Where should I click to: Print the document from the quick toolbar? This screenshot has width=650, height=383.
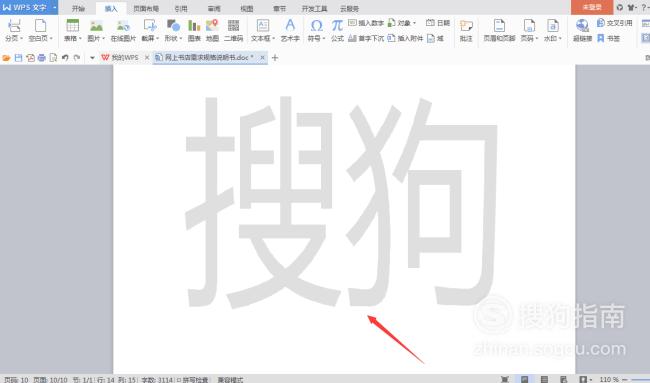[41, 58]
